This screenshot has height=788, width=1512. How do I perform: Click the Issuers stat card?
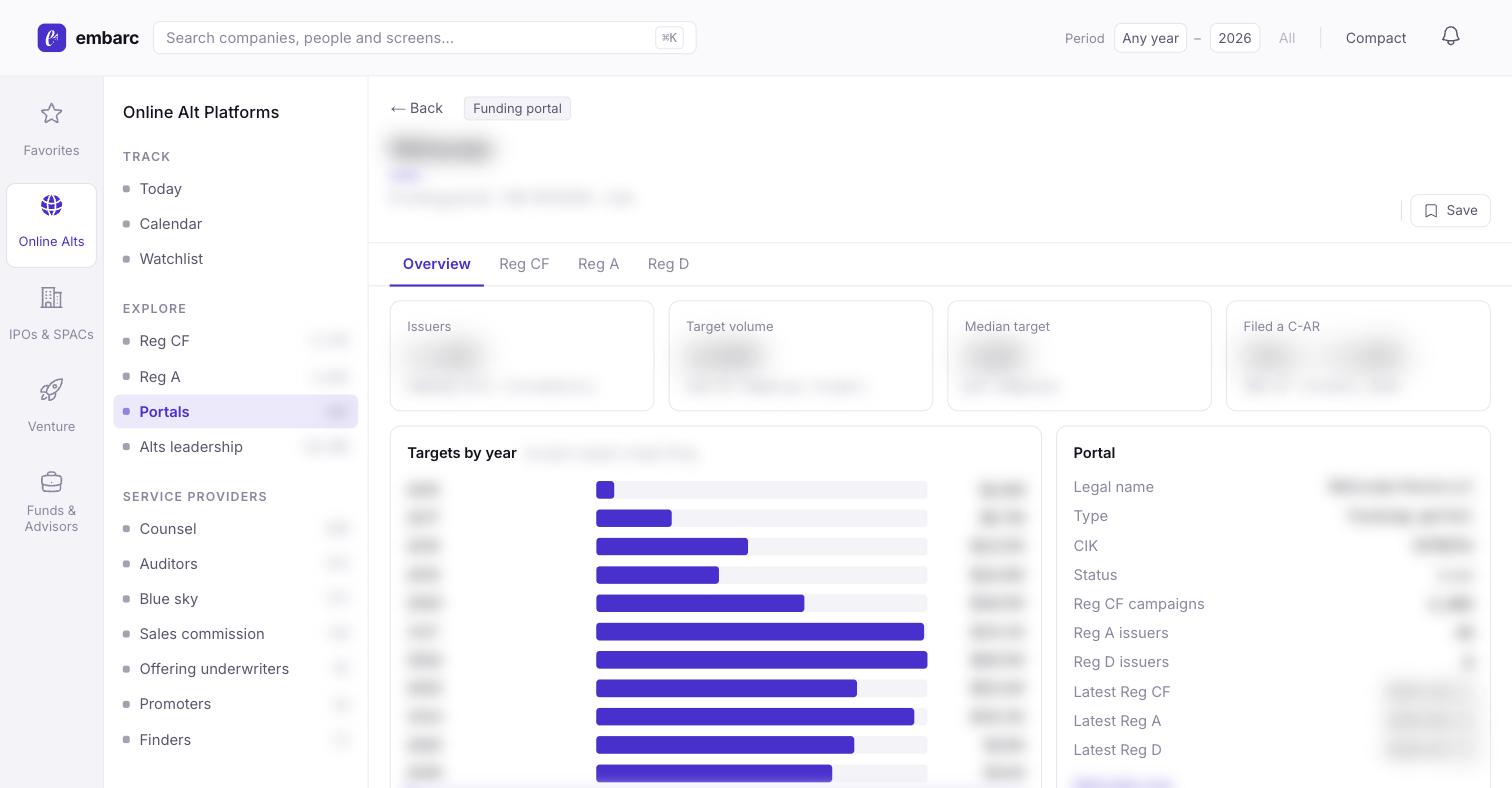point(522,356)
